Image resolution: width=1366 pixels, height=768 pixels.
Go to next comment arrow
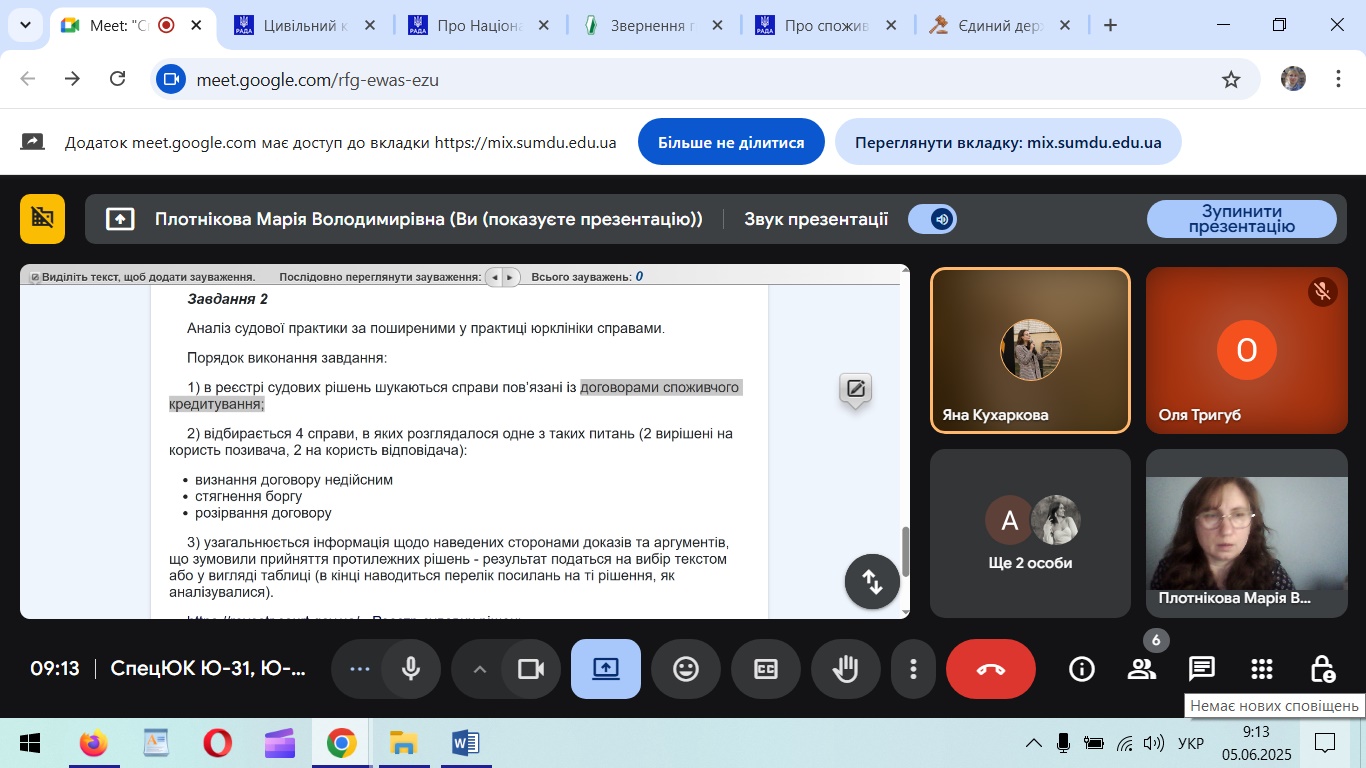pos(510,277)
